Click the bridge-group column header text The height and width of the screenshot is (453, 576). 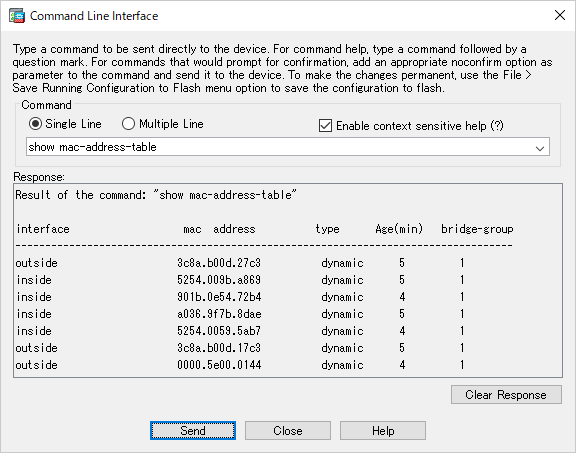(x=477, y=229)
